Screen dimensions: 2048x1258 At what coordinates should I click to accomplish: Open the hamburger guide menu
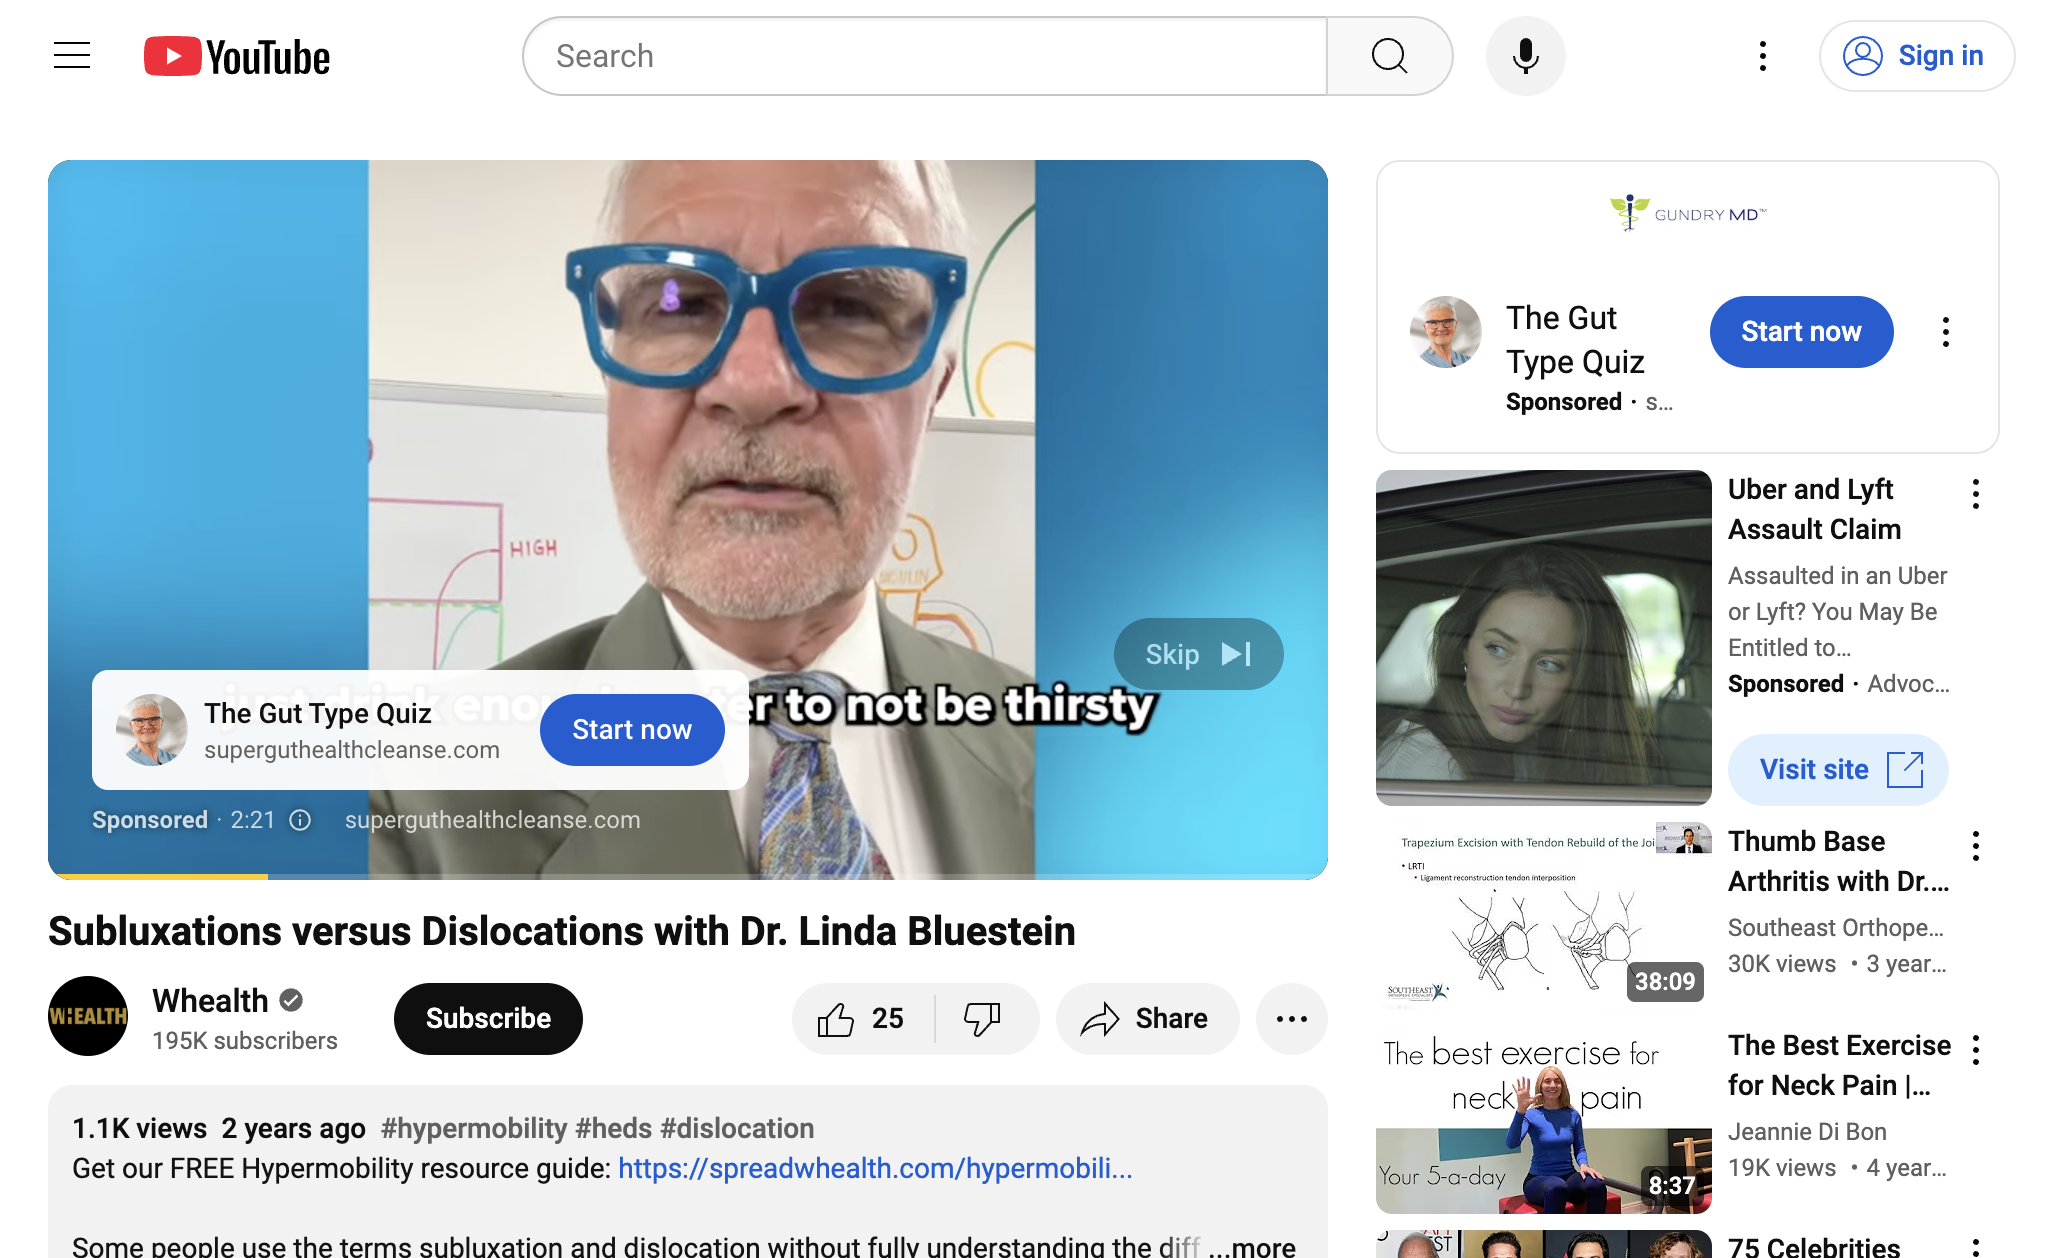pyautogui.click(x=72, y=56)
